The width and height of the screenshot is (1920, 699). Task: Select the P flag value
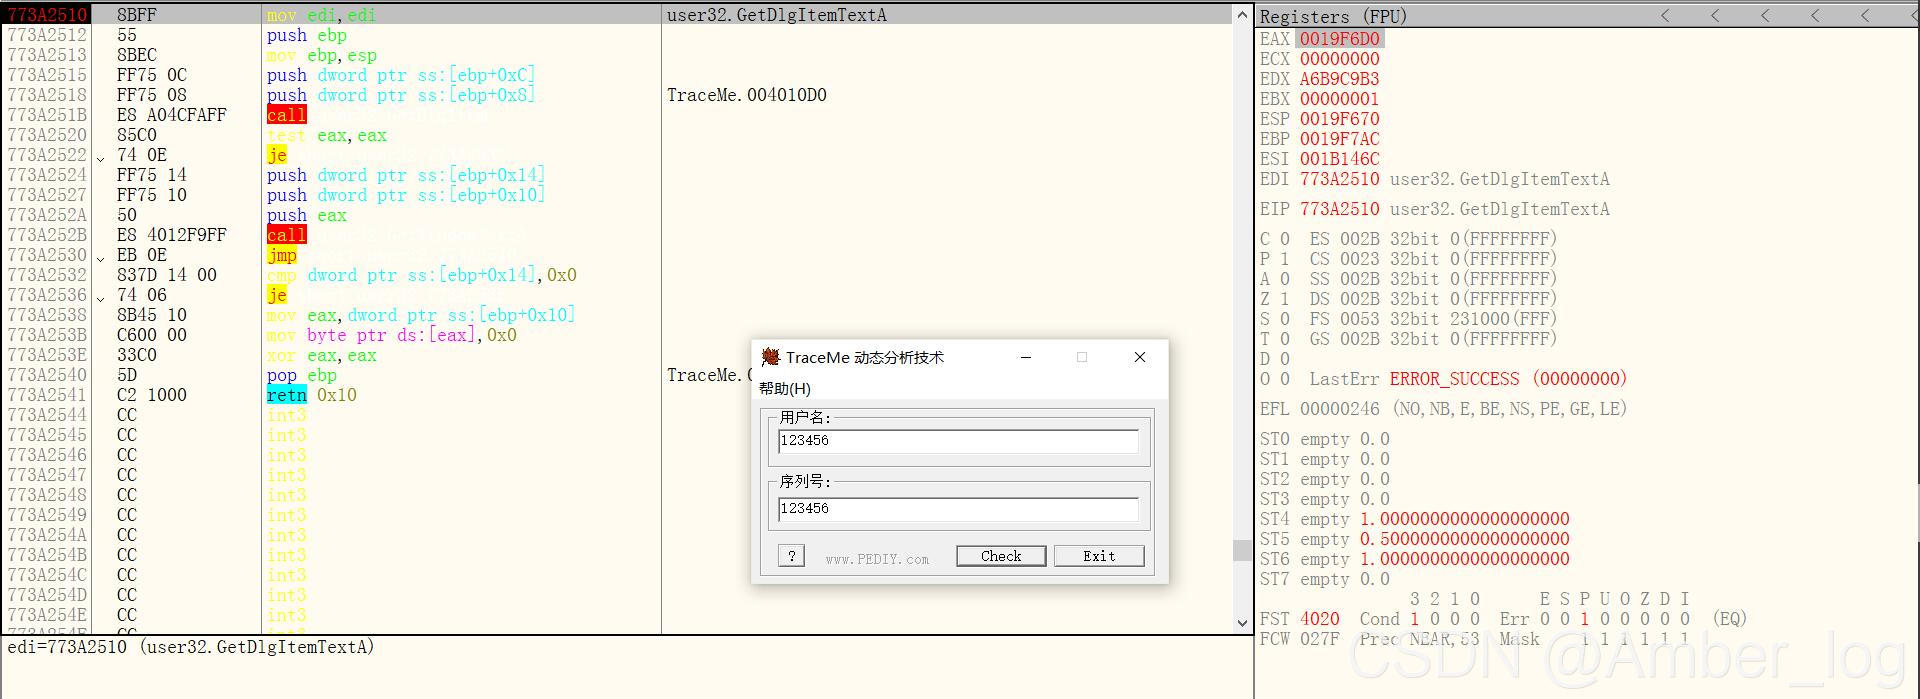click(1285, 259)
